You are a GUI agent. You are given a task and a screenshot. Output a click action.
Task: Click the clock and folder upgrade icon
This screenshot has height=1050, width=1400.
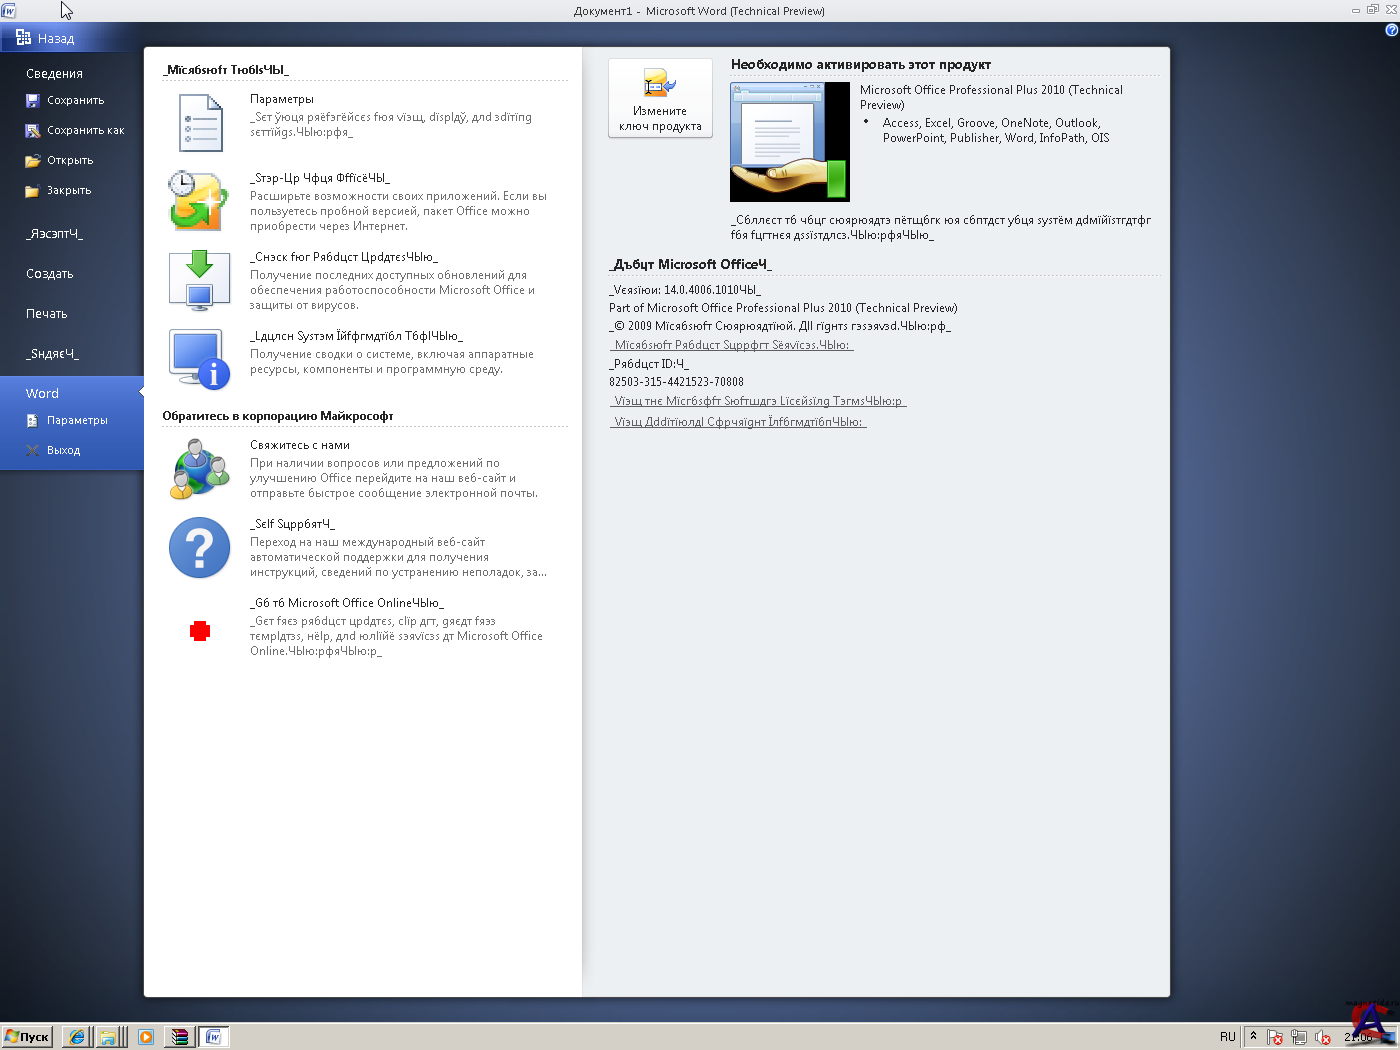coord(198,201)
